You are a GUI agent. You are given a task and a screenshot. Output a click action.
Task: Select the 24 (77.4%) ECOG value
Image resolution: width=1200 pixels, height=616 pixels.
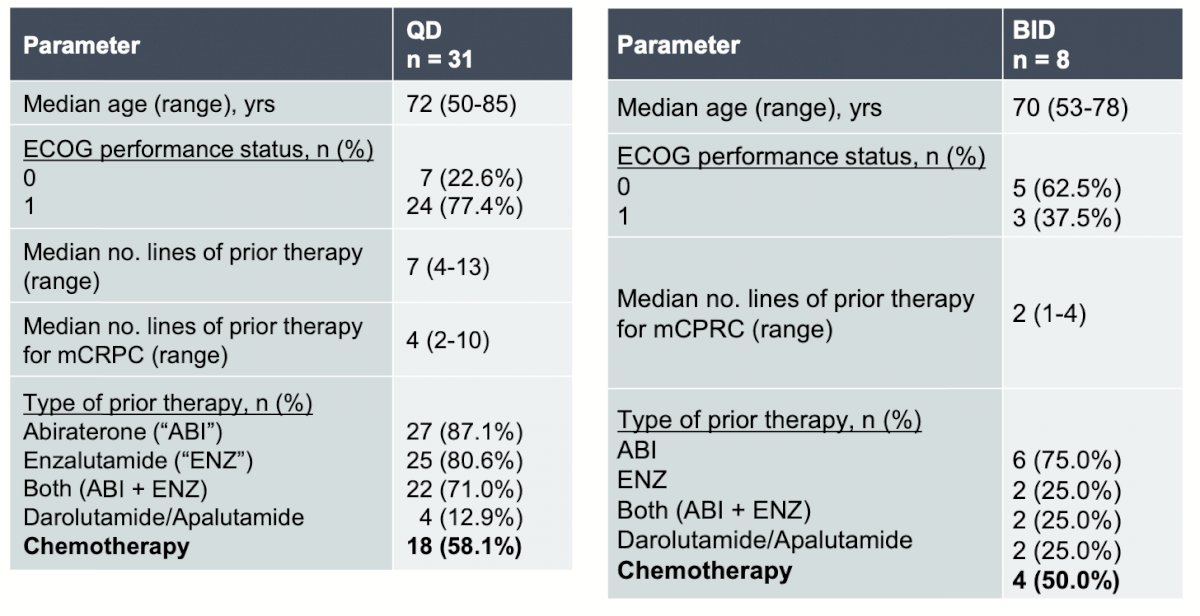(x=465, y=206)
